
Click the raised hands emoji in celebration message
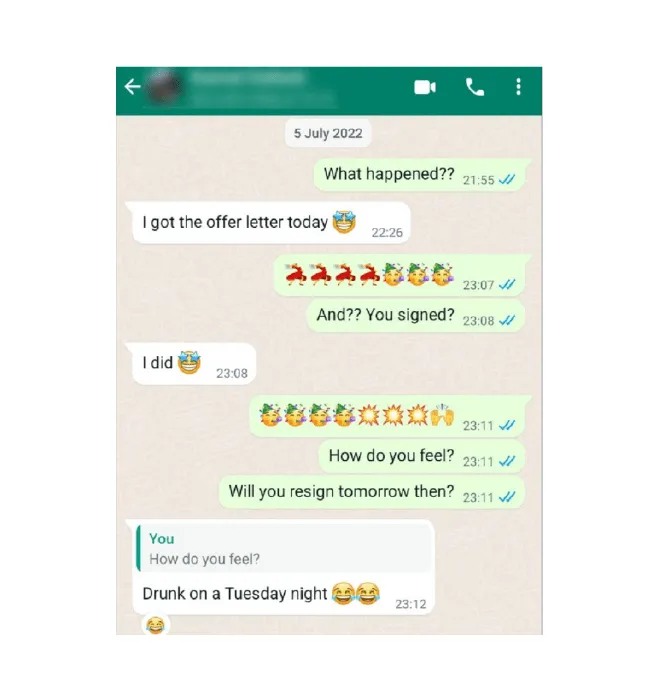(442, 415)
